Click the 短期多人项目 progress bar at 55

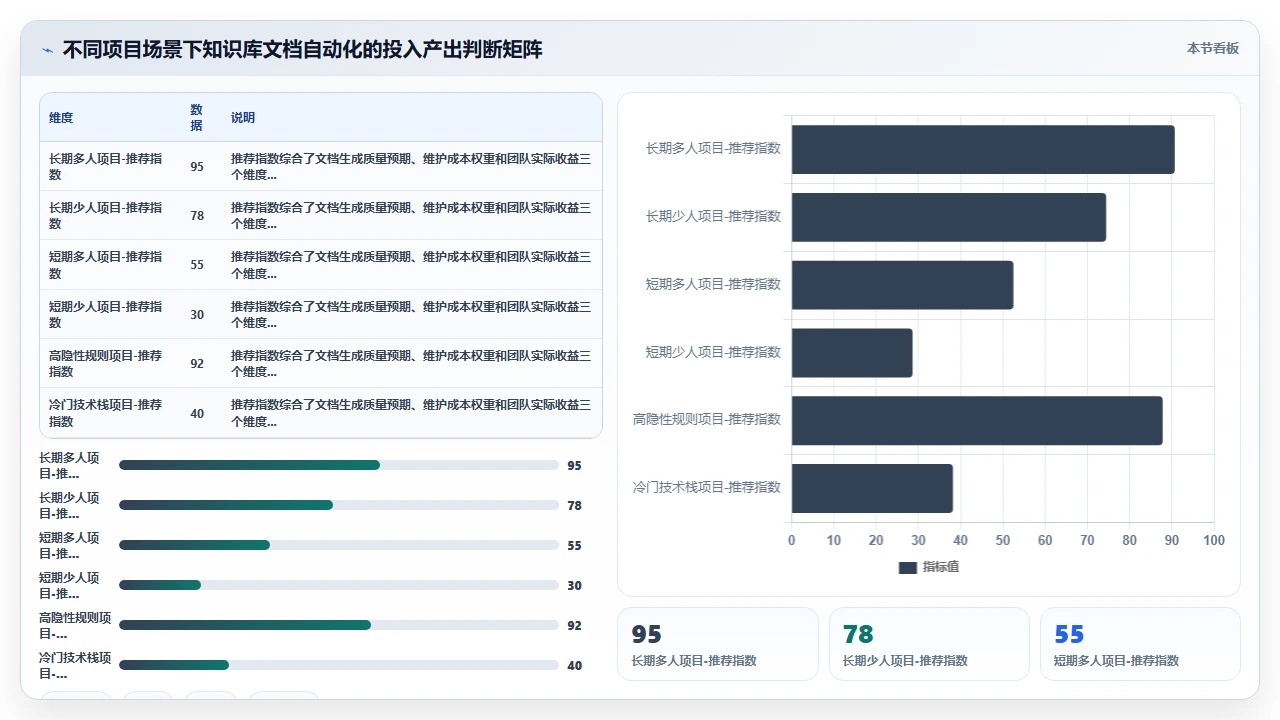click(x=339, y=545)
